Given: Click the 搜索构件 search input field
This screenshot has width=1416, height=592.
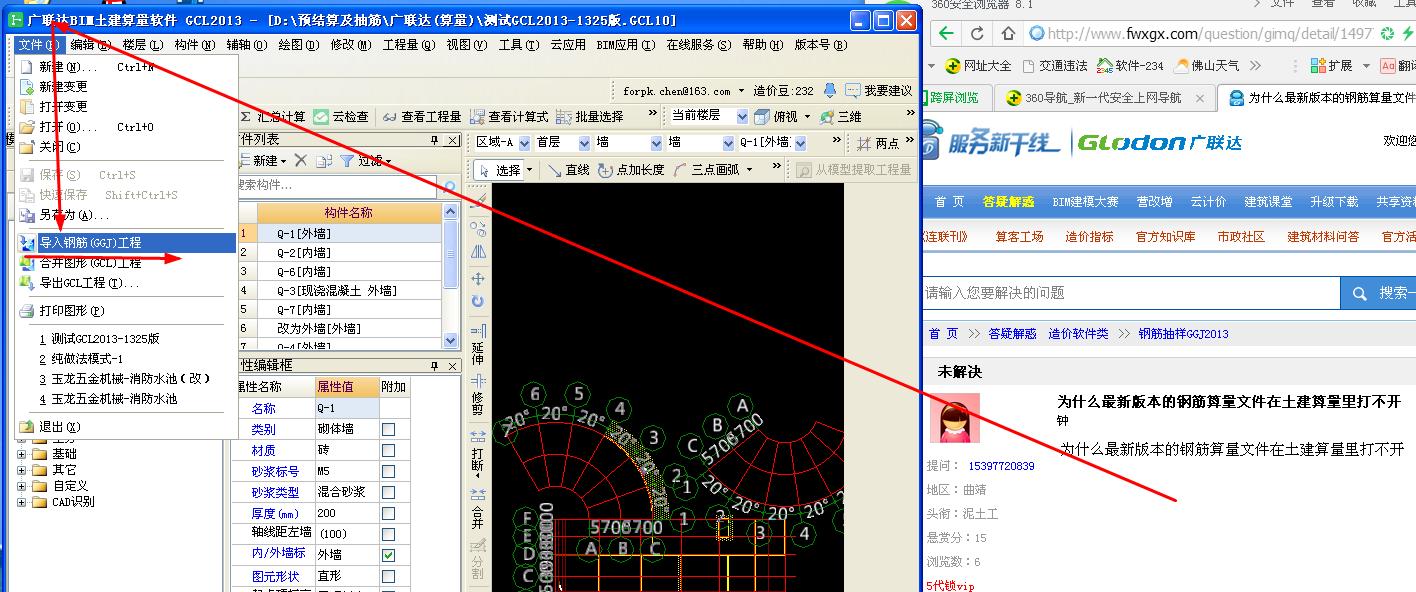Looking at the screenshot, I should pyautogui.click(x=337, y=186).
